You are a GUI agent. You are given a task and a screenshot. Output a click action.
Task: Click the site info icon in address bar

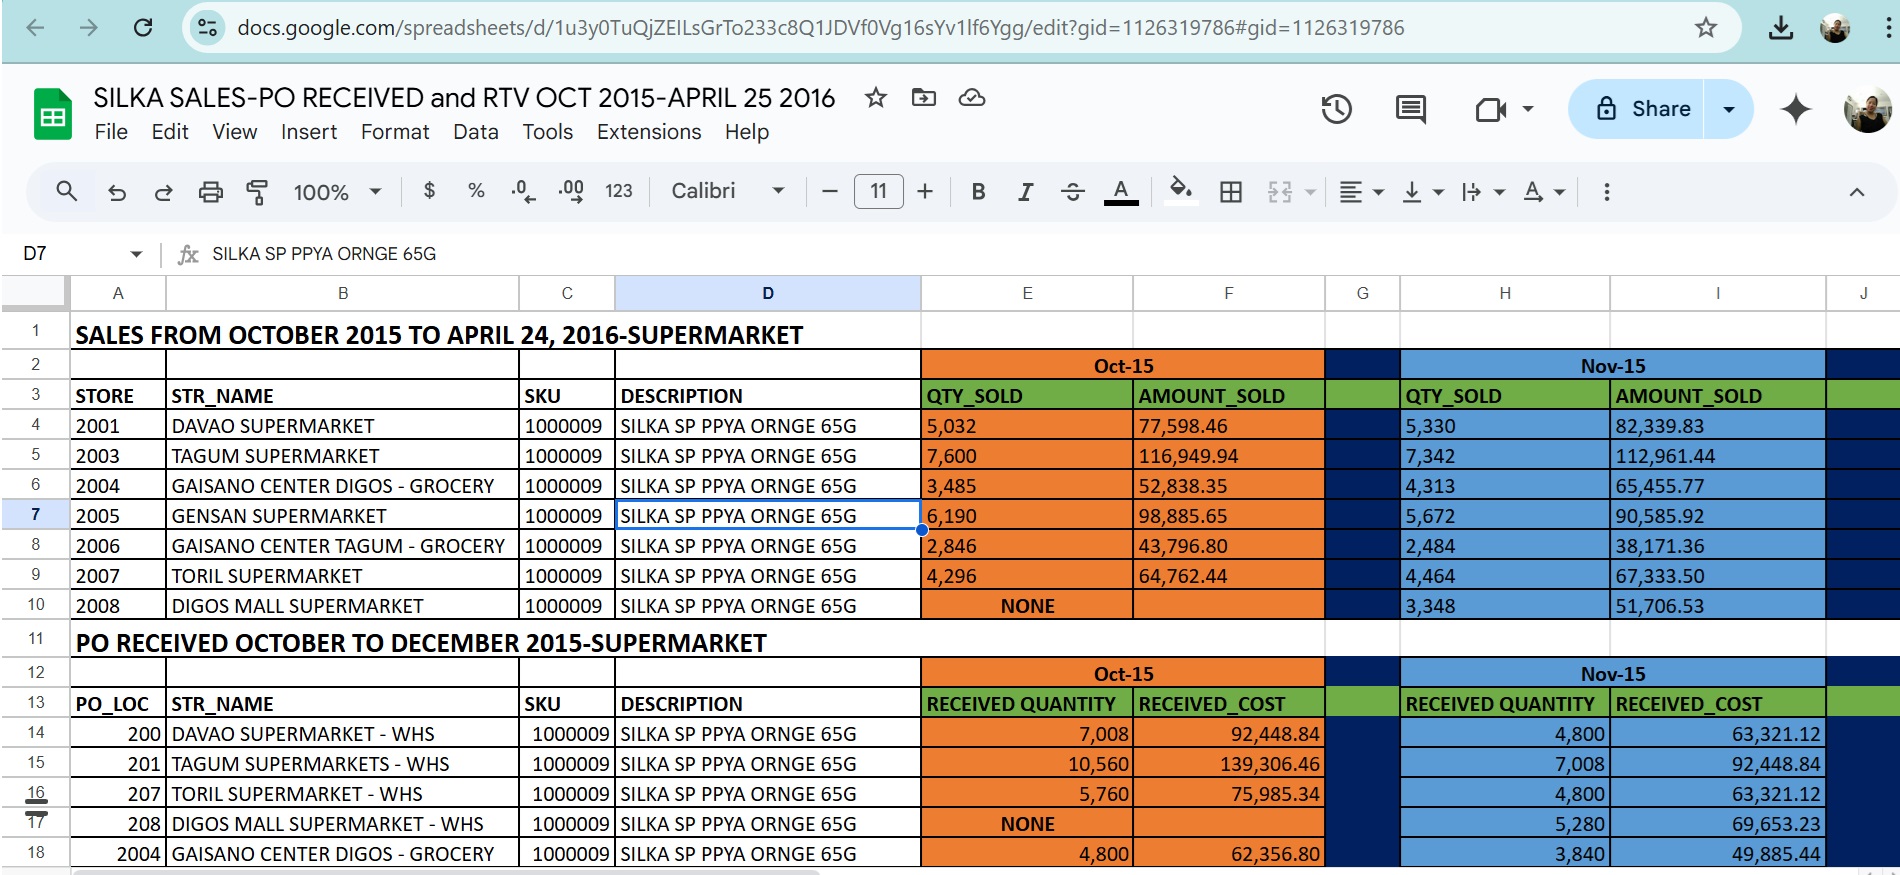(x=207, y=28)
